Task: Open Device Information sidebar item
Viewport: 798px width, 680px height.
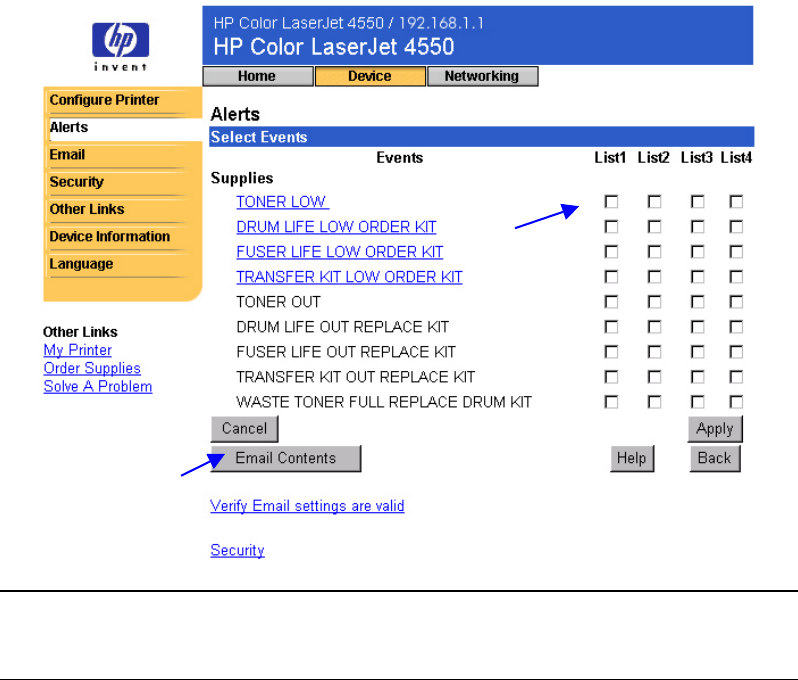Action: (x=110, y=236)
